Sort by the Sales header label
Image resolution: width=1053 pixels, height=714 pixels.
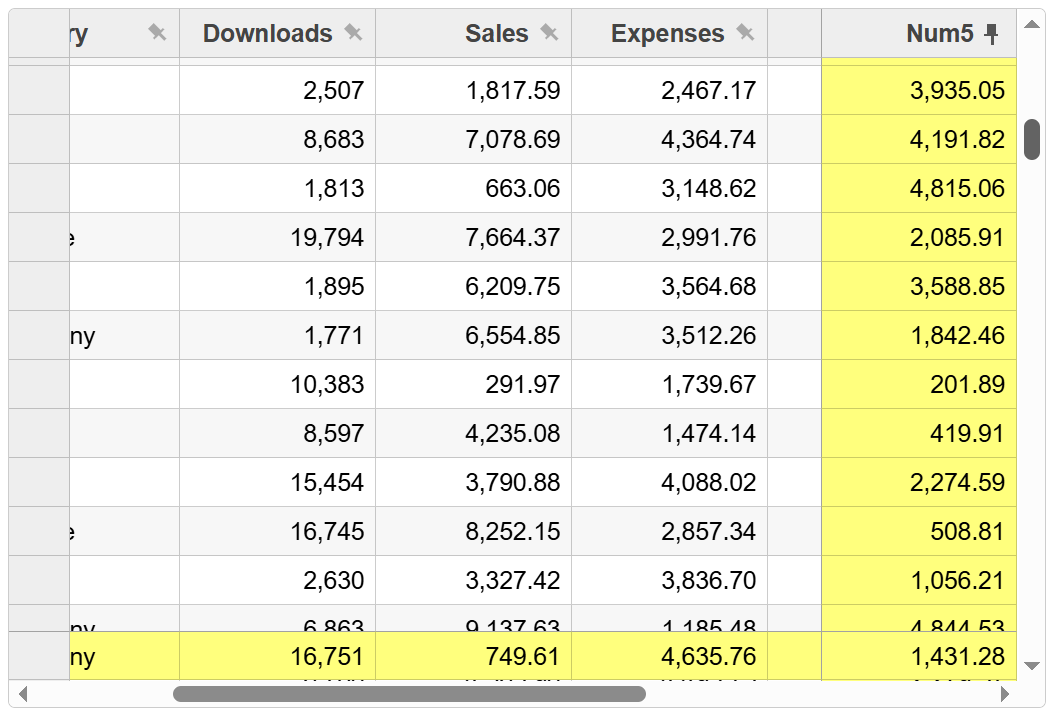tap(496, 34)
